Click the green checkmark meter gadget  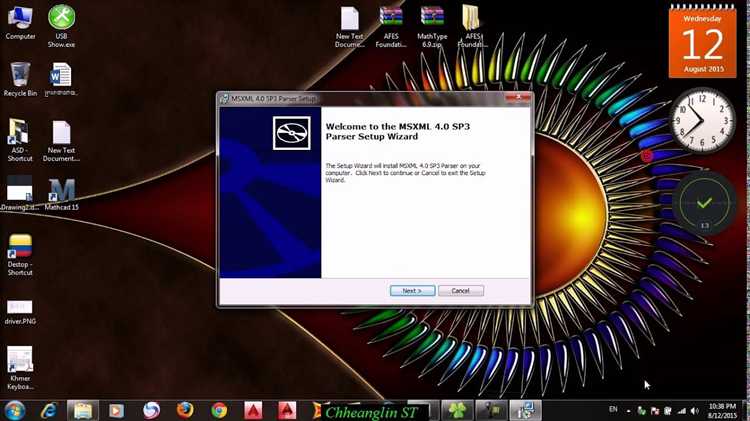point(704,203)
